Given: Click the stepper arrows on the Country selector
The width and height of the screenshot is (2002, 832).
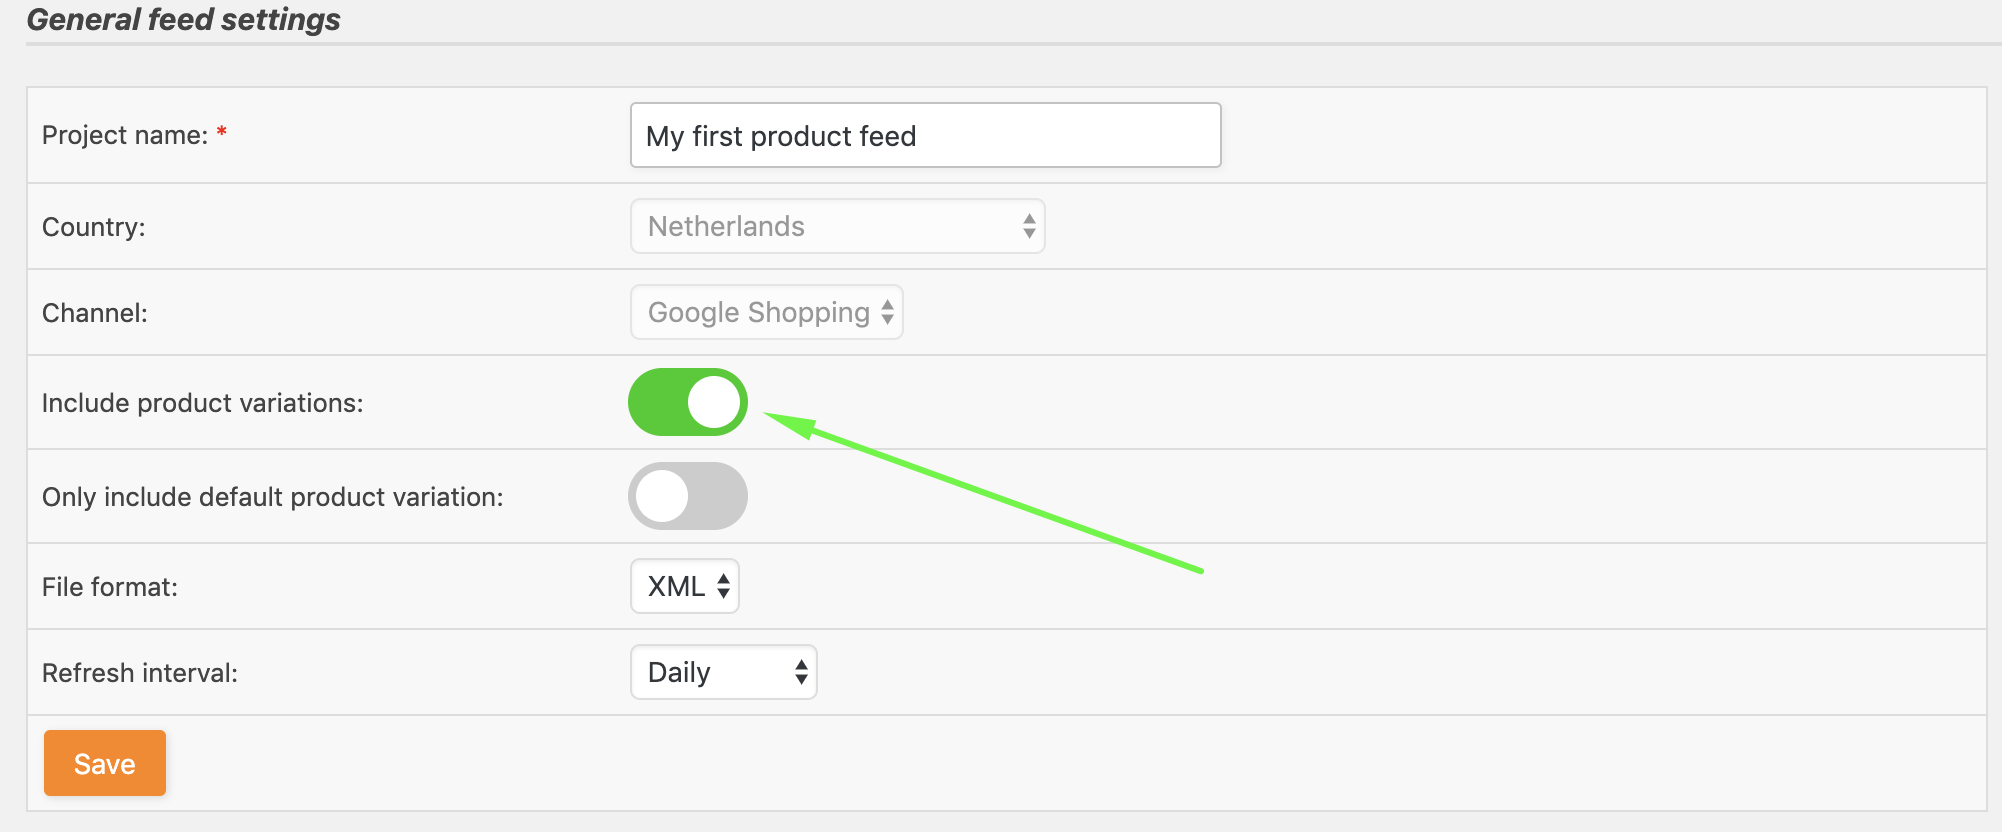Looking at the screenshot, I should (x=1029, y=226).
